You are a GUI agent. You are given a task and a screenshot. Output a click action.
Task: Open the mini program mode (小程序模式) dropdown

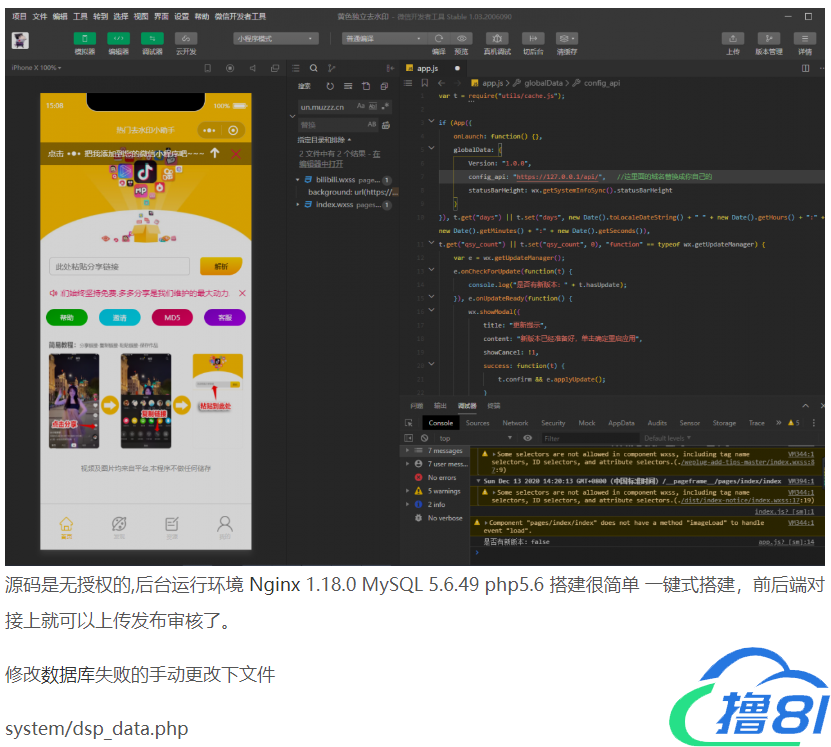click(x=276, y=38)
